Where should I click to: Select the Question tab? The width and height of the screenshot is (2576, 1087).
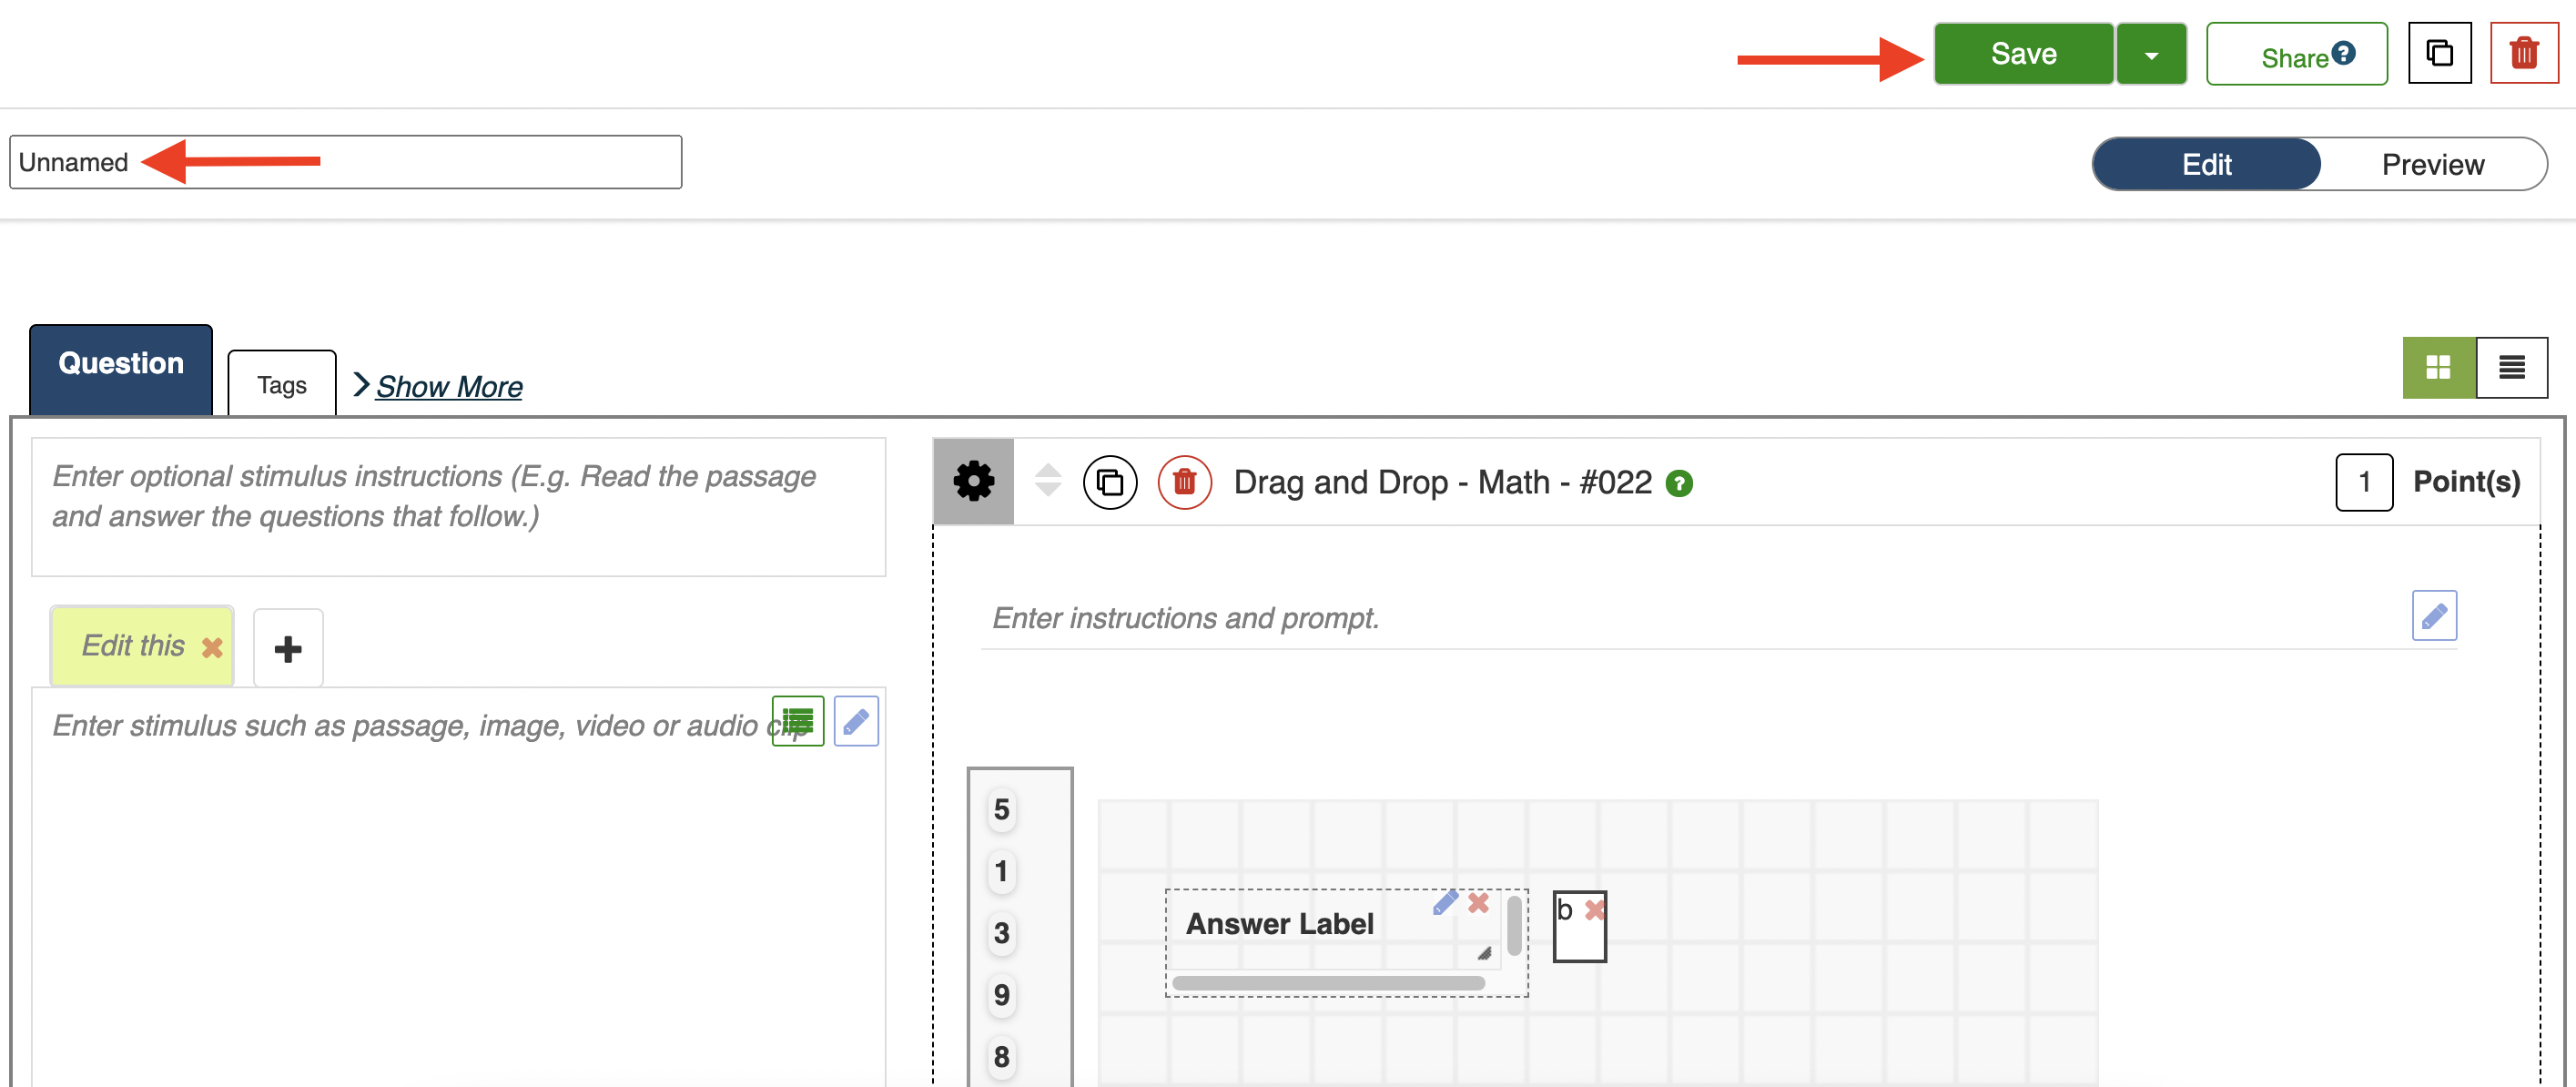tap(121, 364)
